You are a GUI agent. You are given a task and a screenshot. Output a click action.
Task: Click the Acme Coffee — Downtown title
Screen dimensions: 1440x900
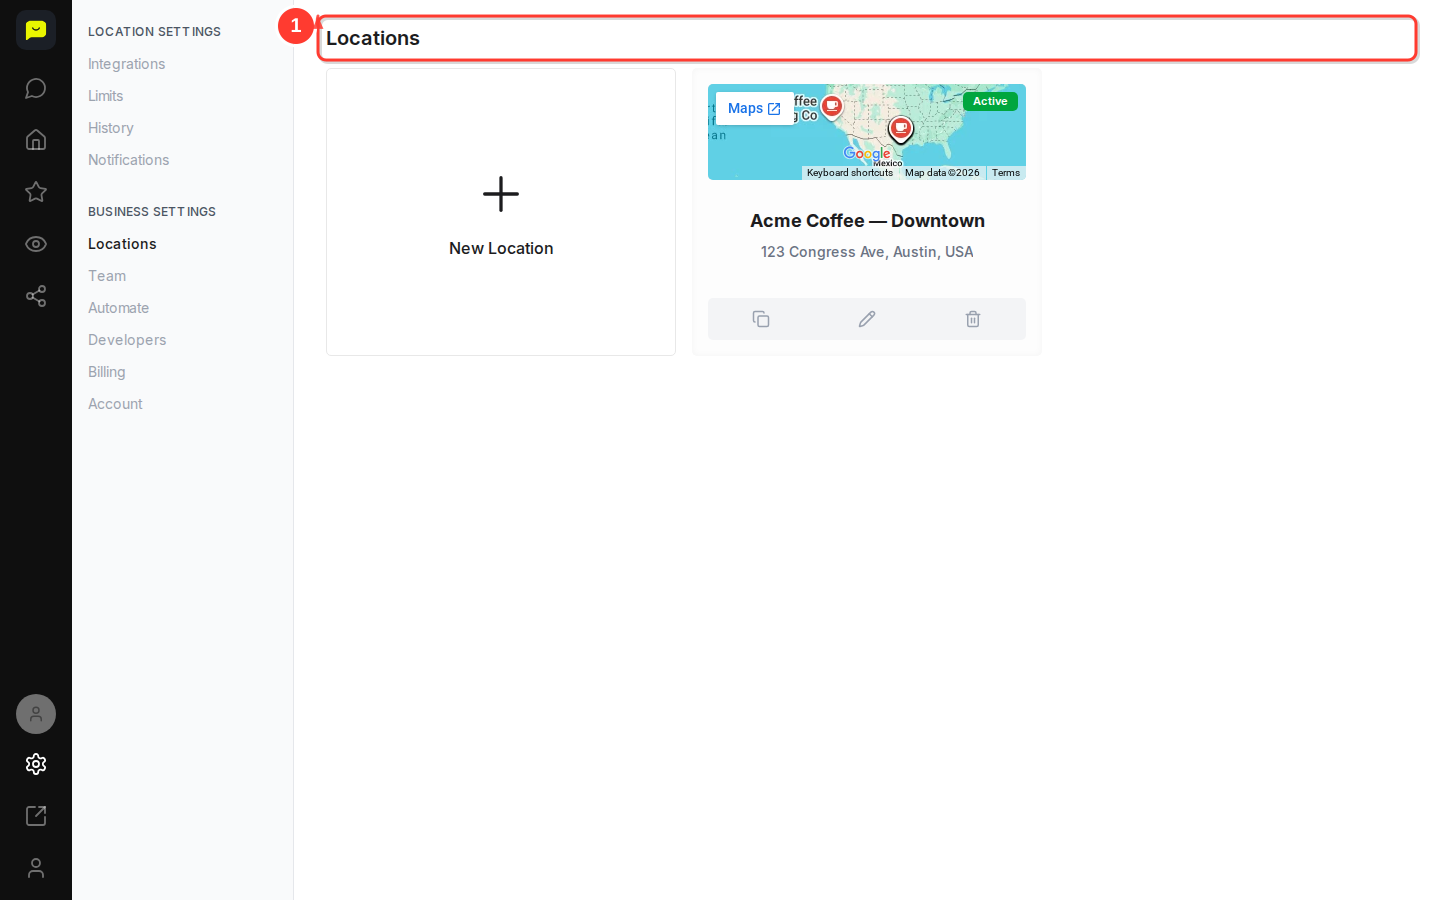(x=867, y=221)
